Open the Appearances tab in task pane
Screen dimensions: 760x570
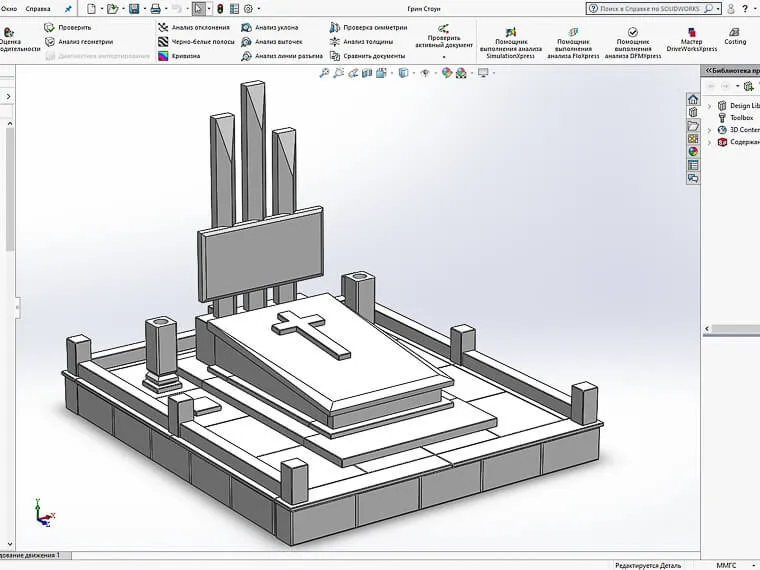pyautogui.click(x=693, y=151)
